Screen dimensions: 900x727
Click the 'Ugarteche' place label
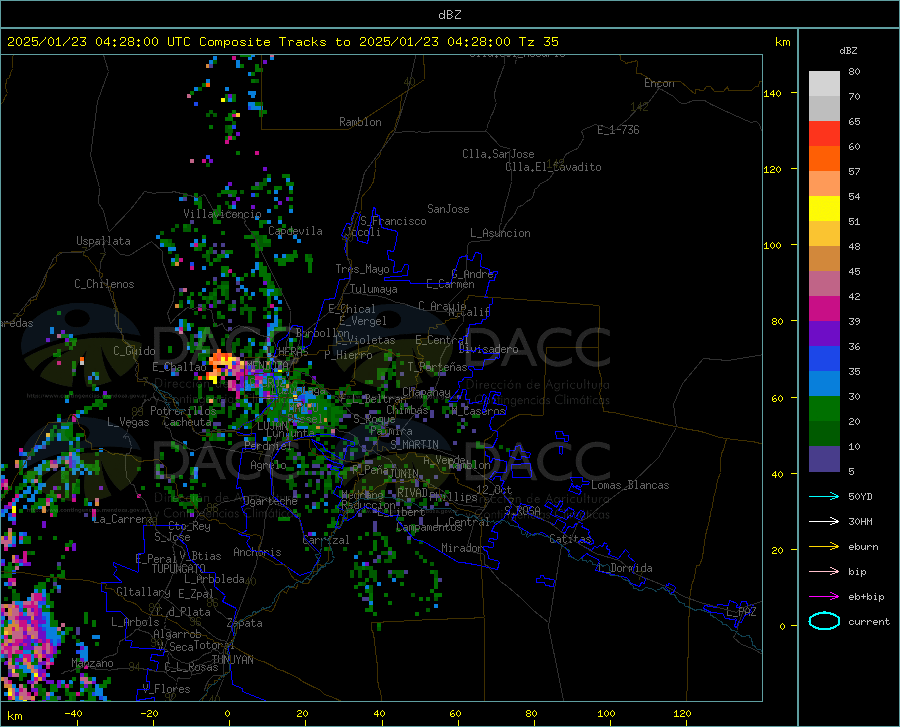coord(270,501)
